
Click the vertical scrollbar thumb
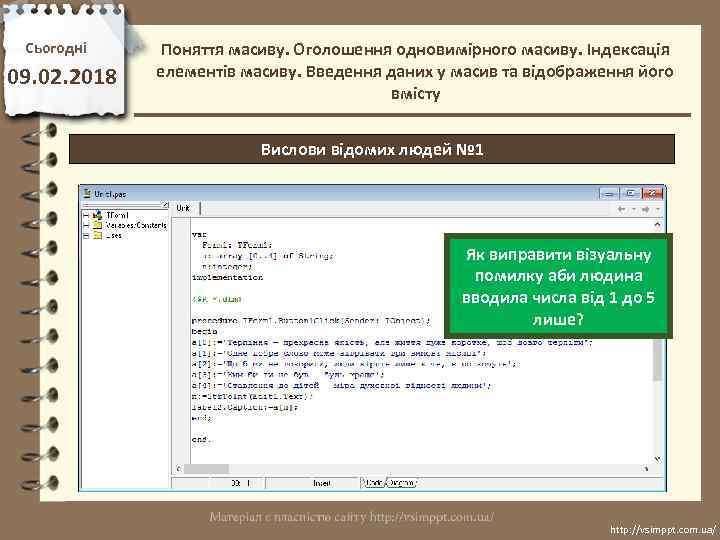point(658,360)
